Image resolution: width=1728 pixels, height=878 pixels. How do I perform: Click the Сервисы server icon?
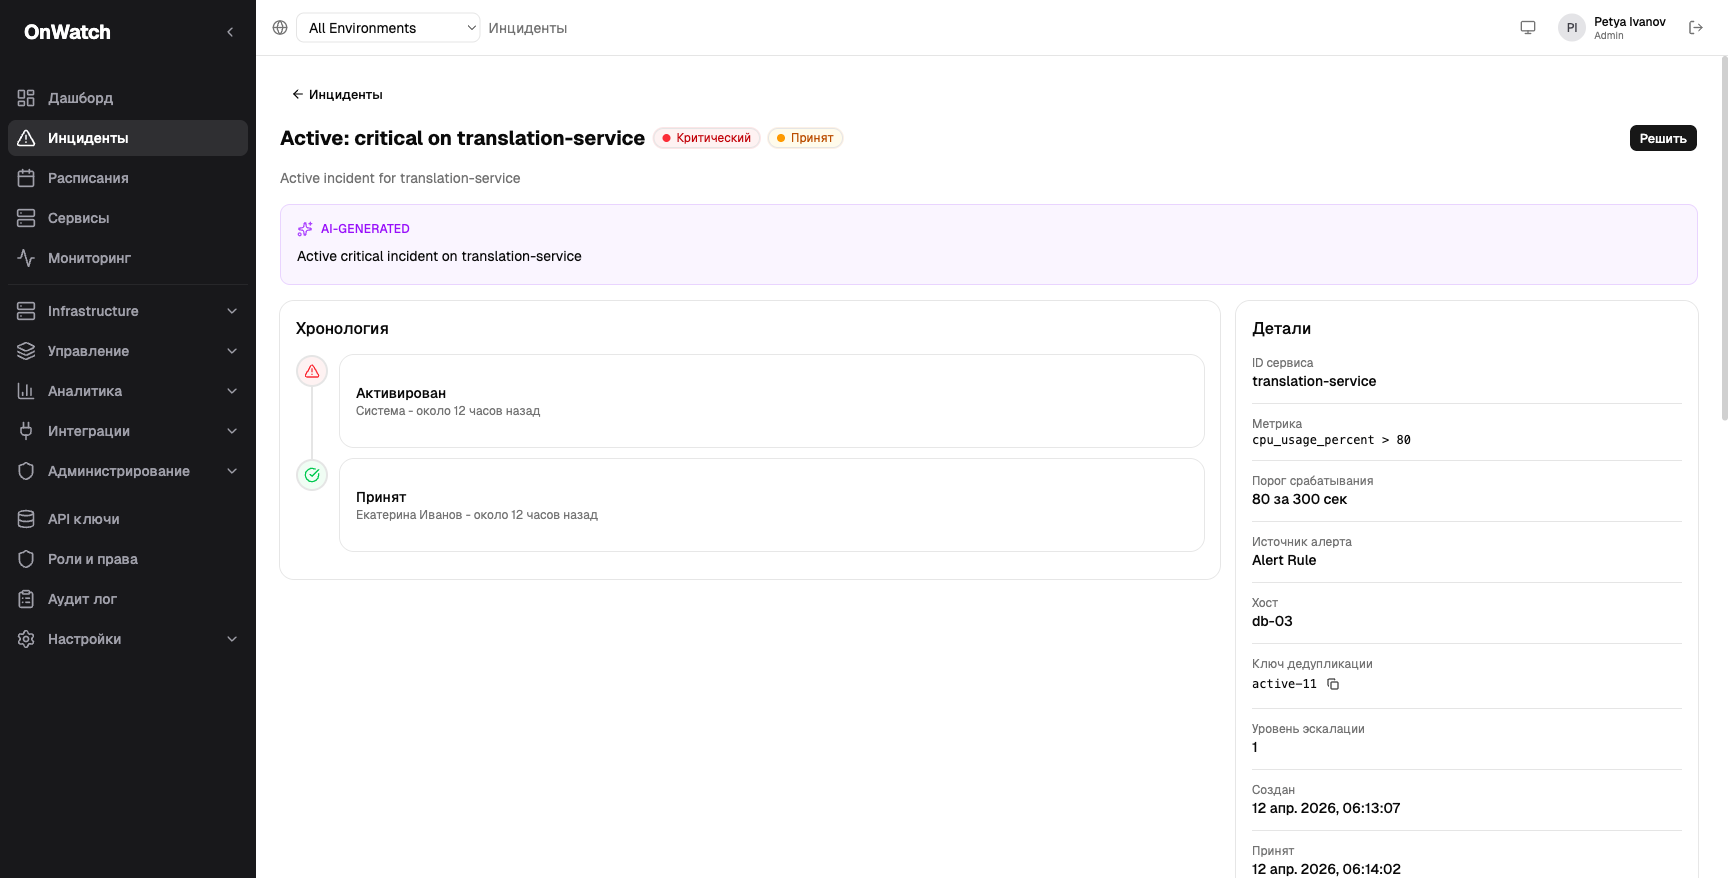(26, 218)
